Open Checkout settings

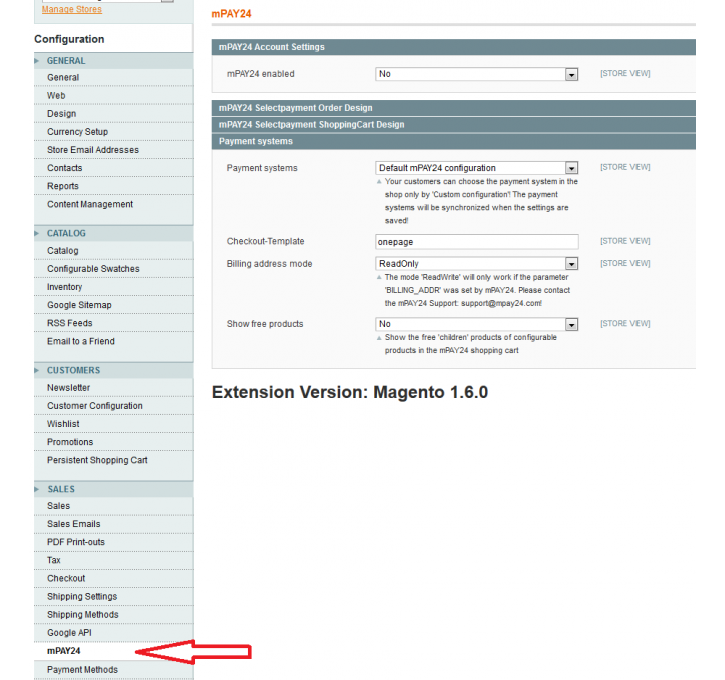click(x=113, y=578)
